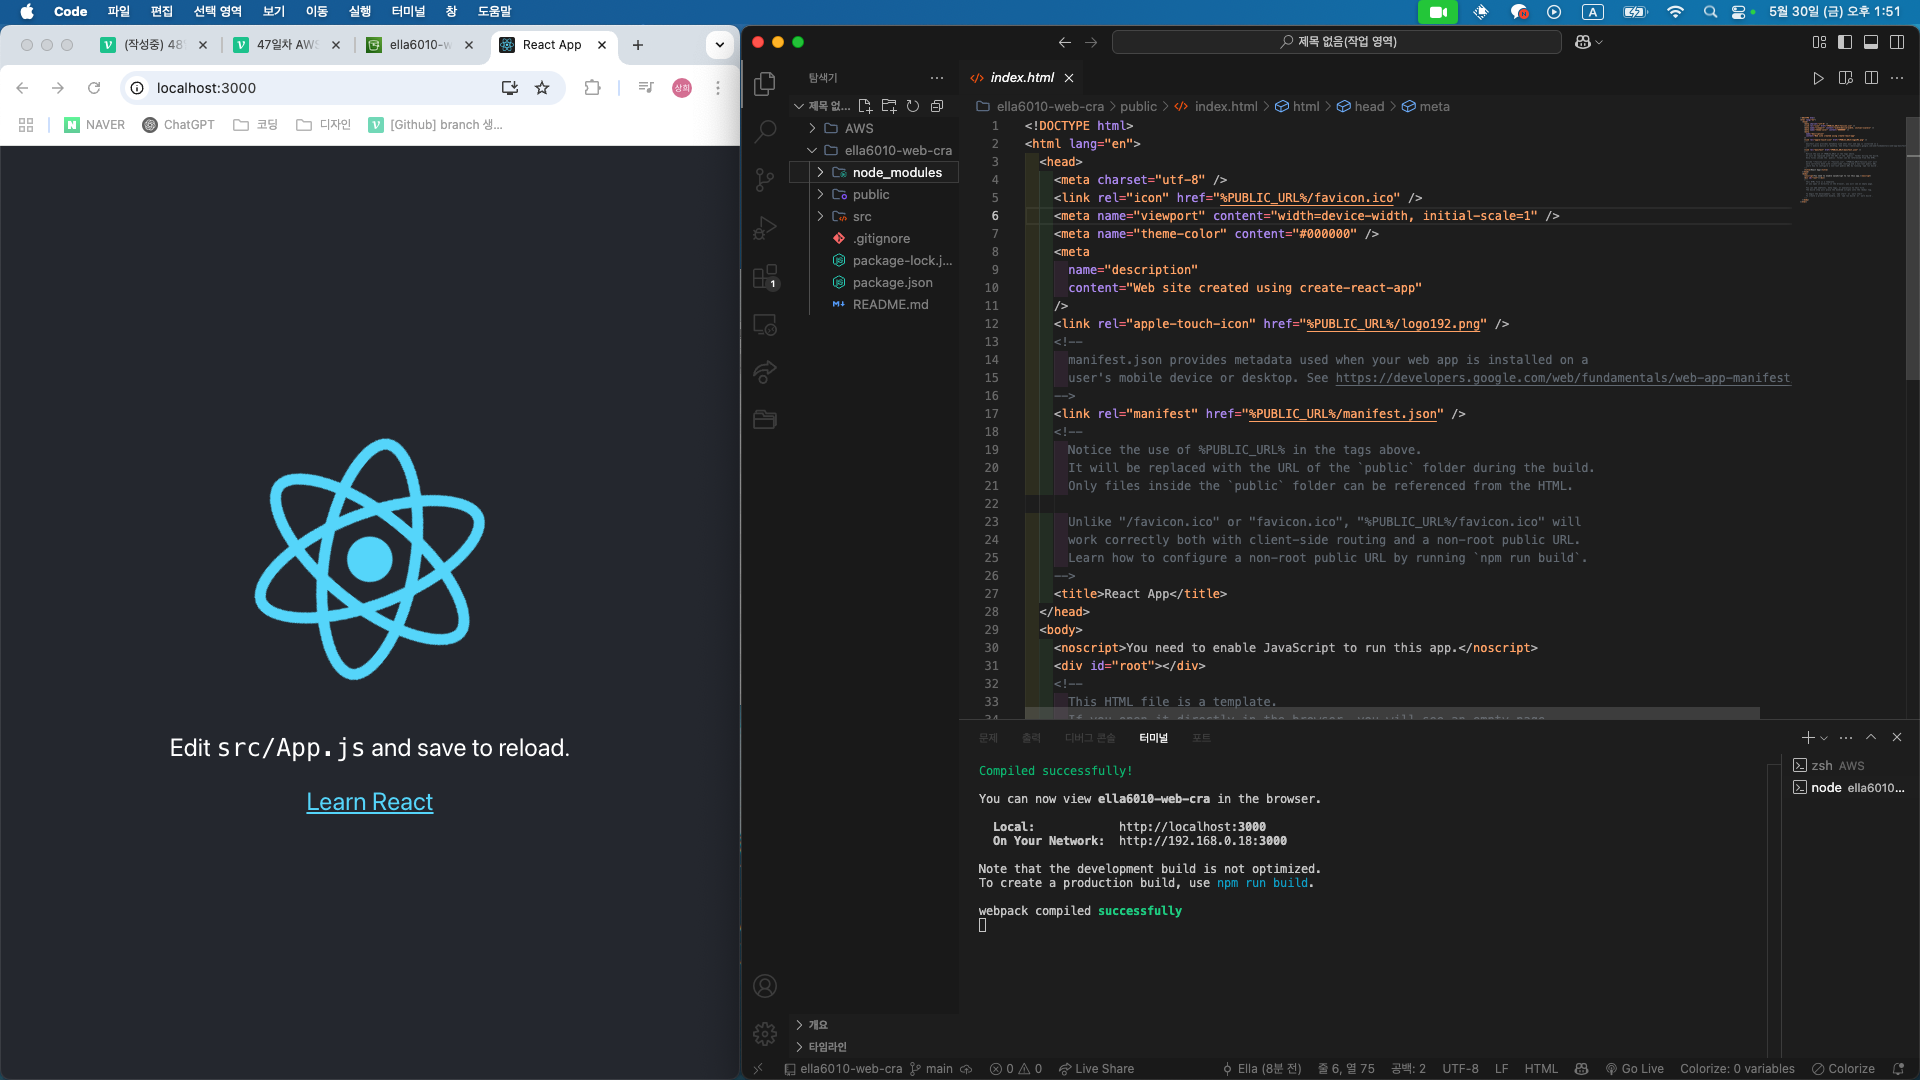The image size is (1920, 1080).
Task: Open macOS Control Center
Action: tap(1739, 12)
